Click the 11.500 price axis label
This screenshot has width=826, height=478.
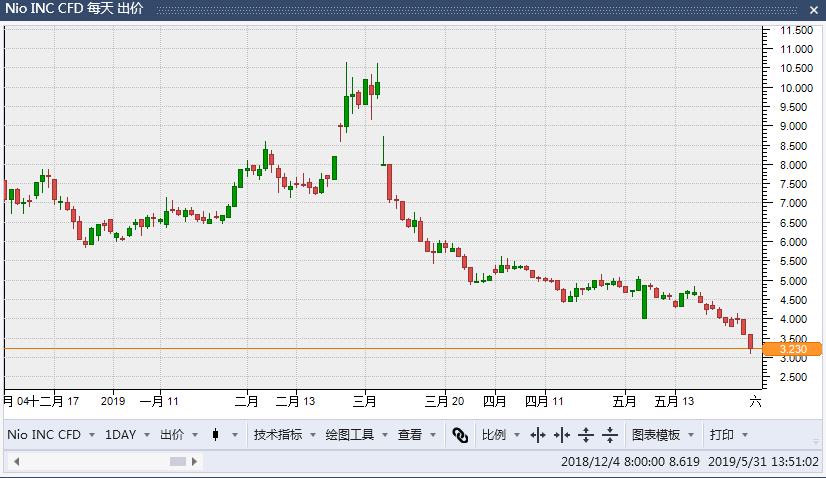coord(796,30)
